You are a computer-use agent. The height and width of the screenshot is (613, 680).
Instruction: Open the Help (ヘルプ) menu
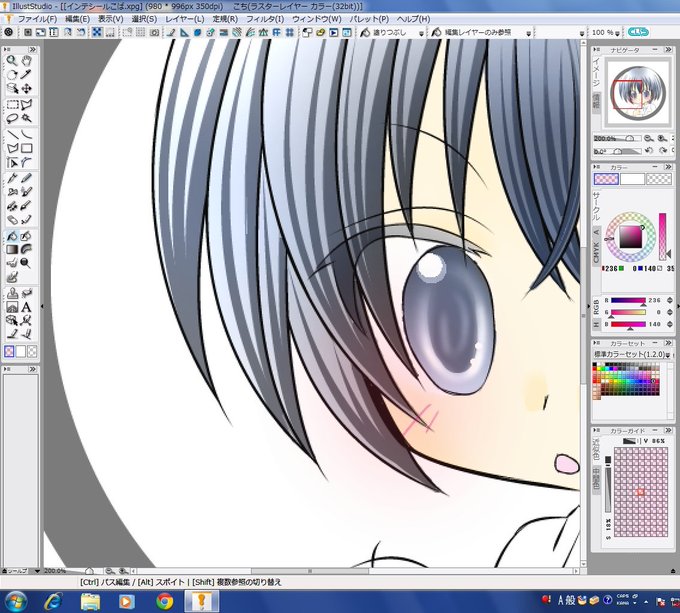click(413, 20)
